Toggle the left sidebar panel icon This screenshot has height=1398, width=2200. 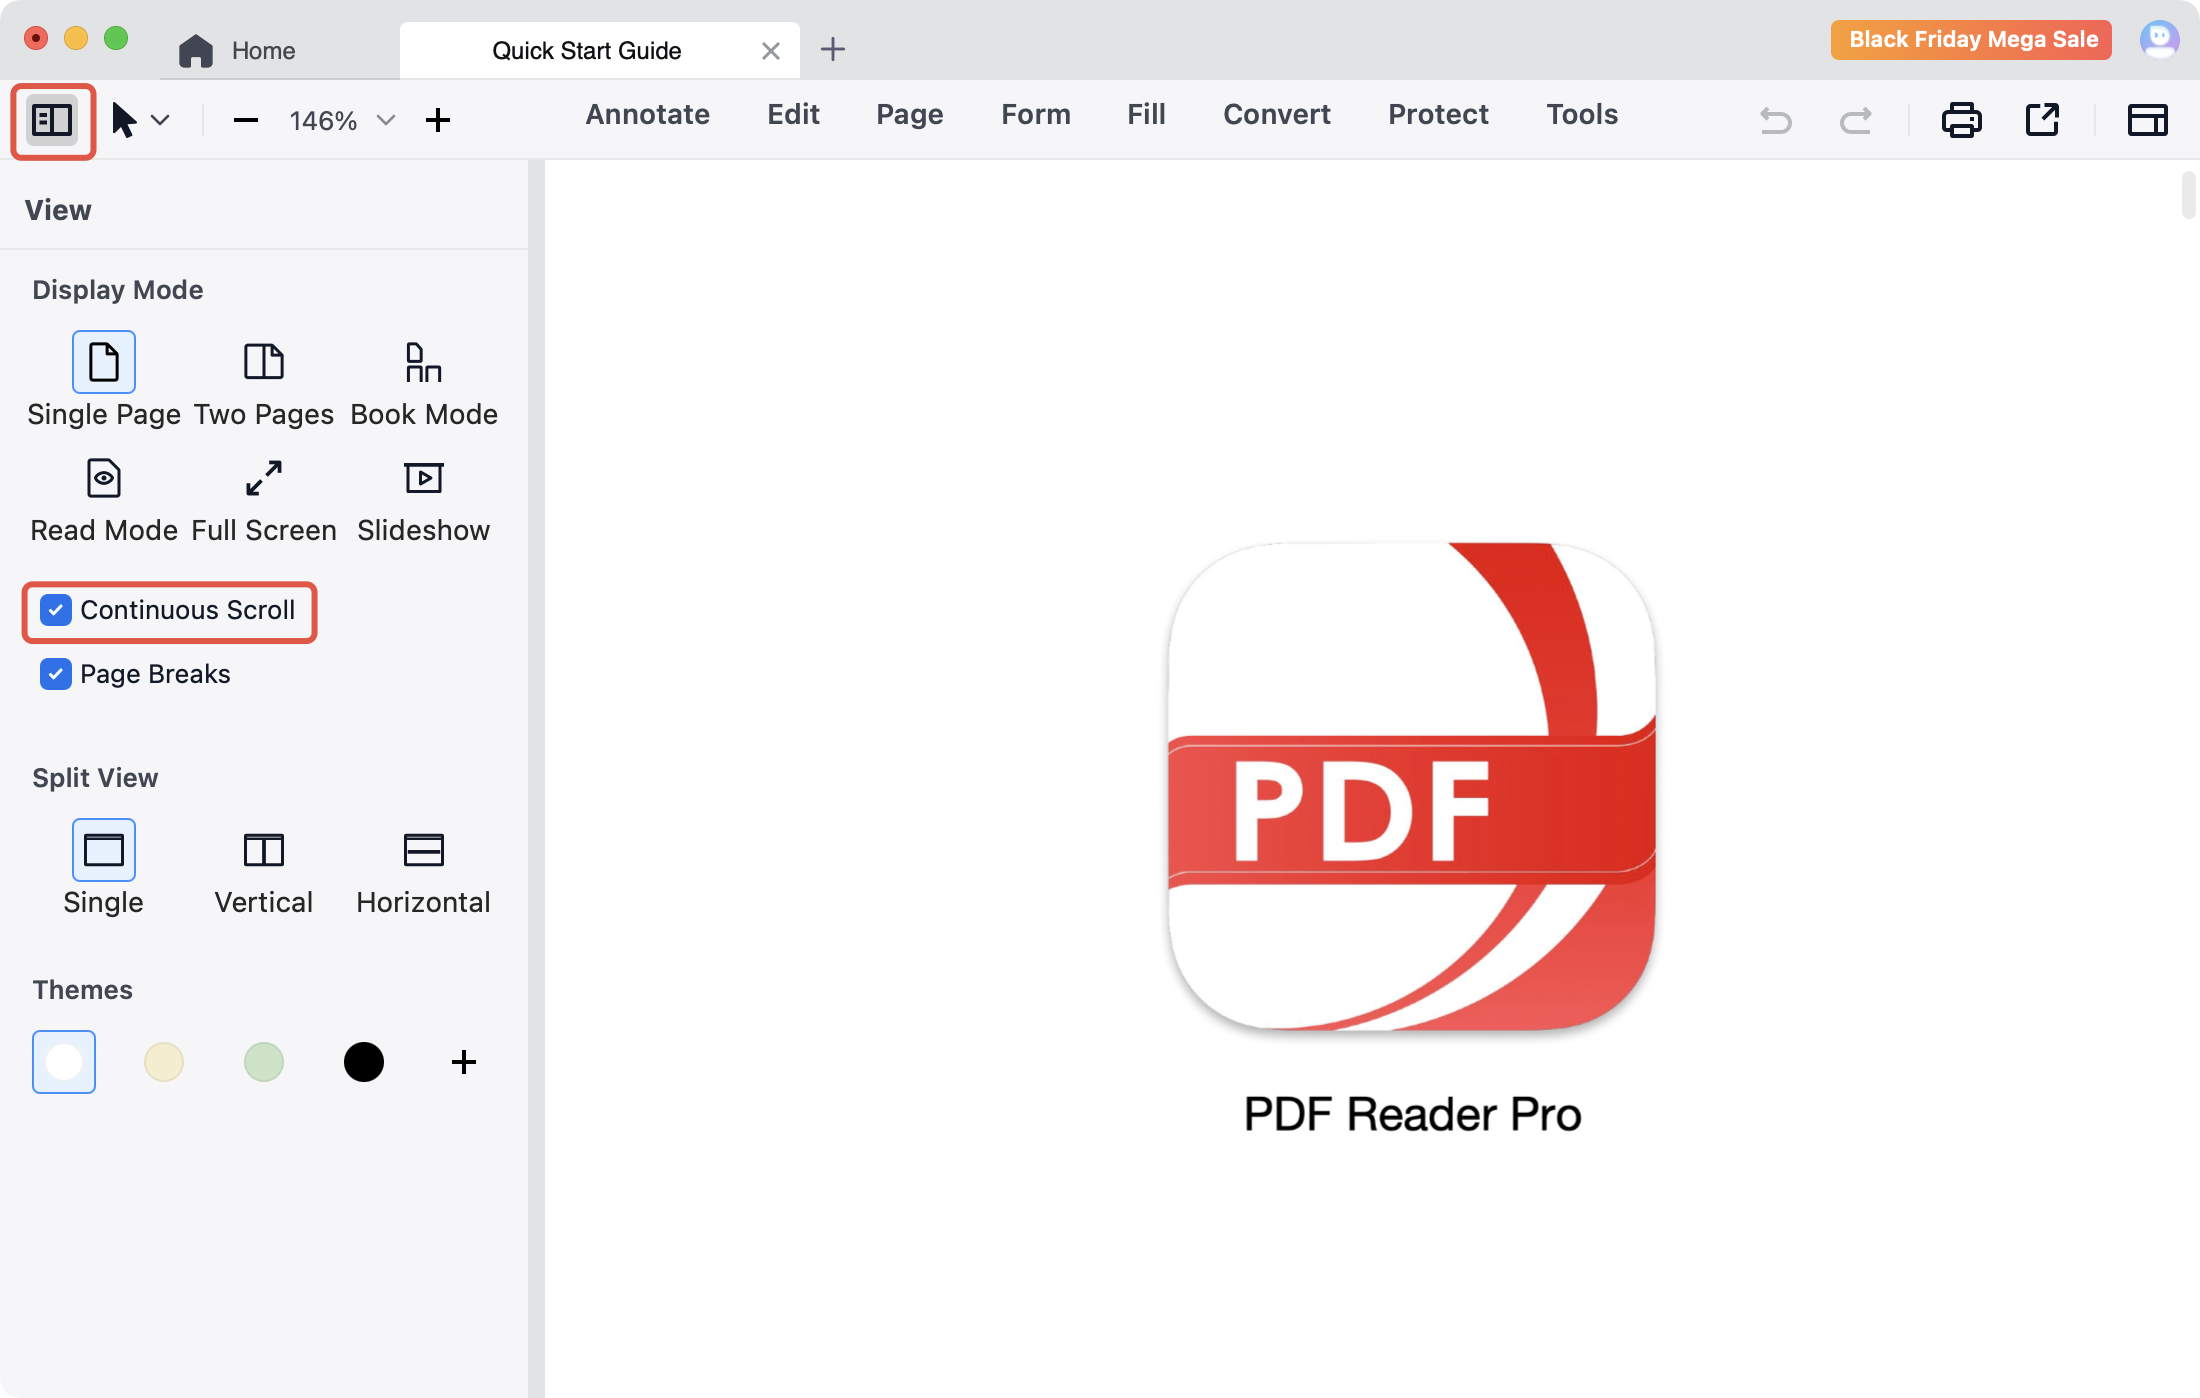(52, 121)
